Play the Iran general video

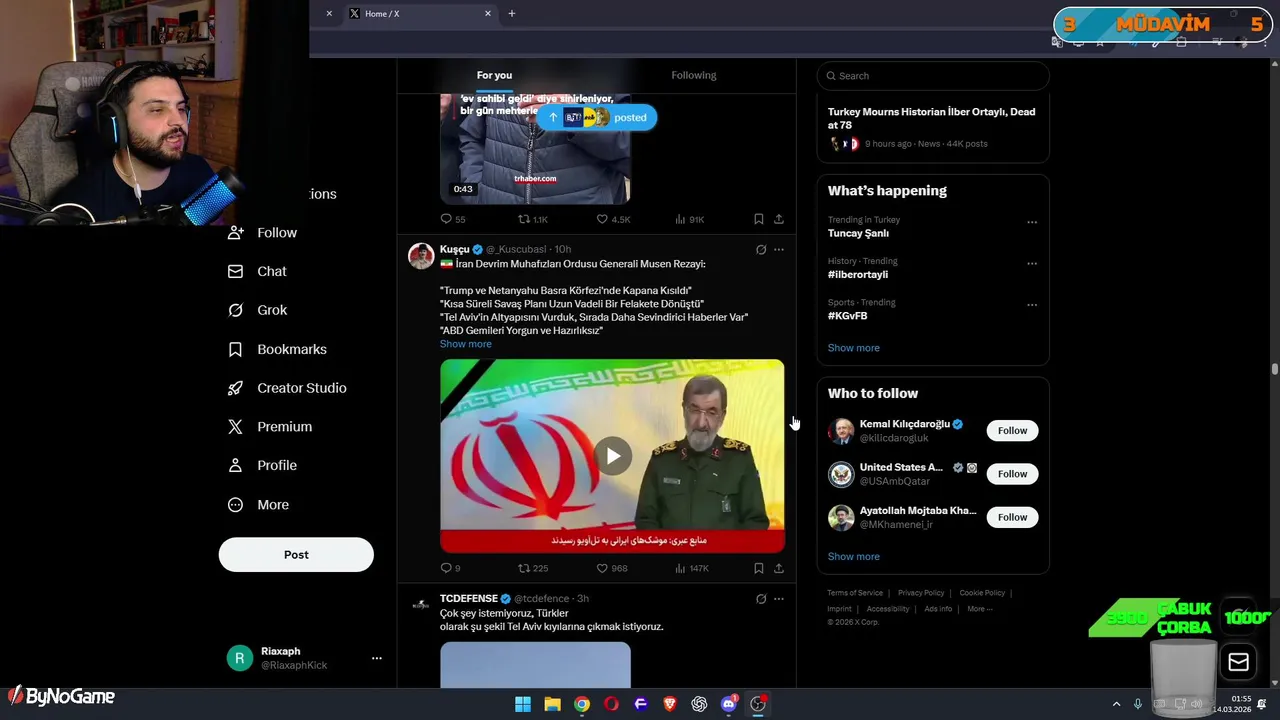tap(613, 456)
